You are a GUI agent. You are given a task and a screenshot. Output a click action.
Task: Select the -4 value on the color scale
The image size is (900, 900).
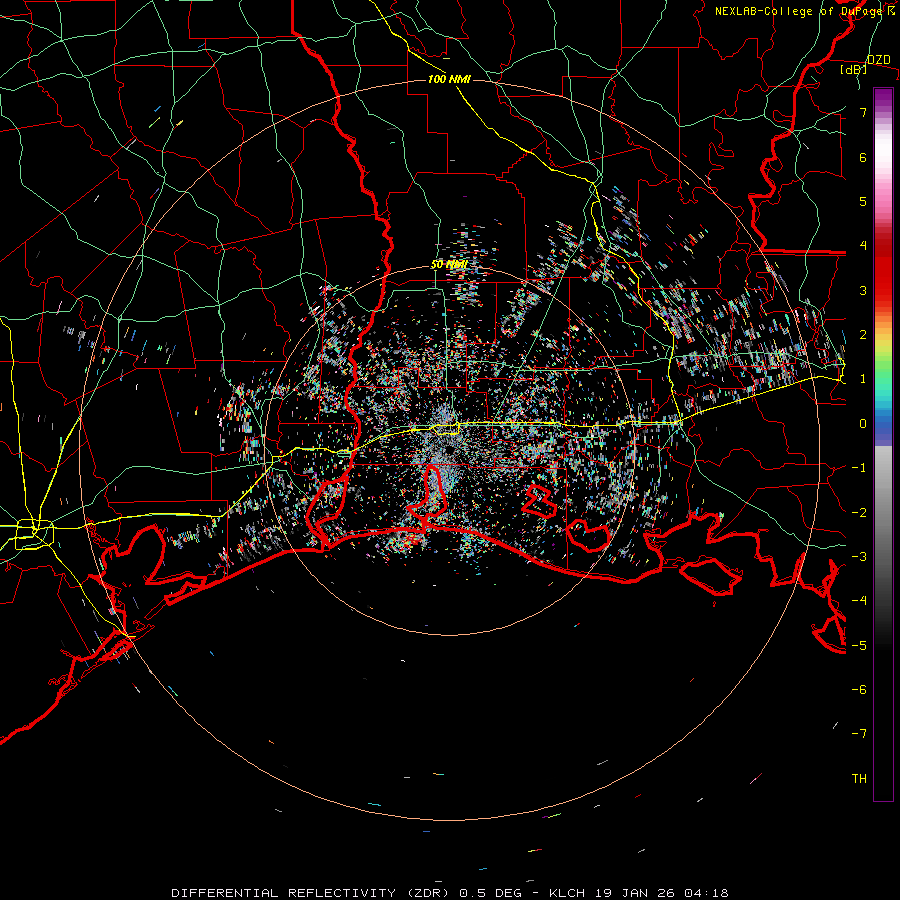(x=859, y=601)
